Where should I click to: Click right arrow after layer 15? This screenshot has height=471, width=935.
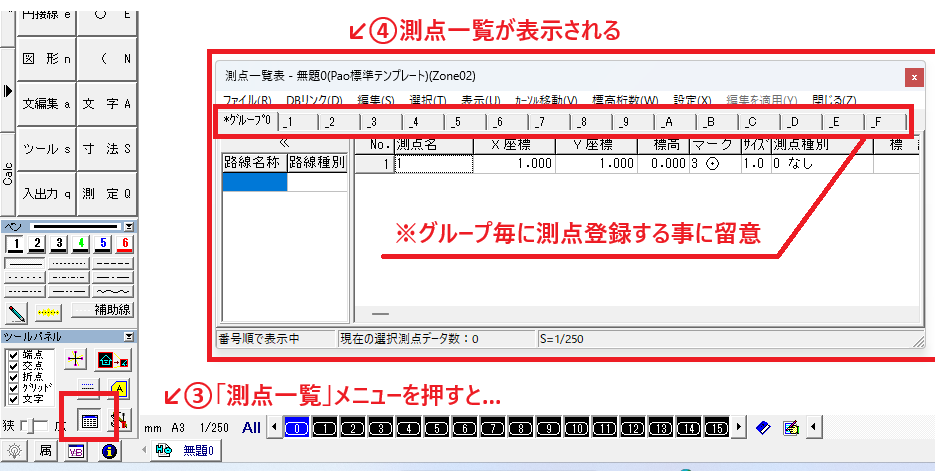click(739, 427)
